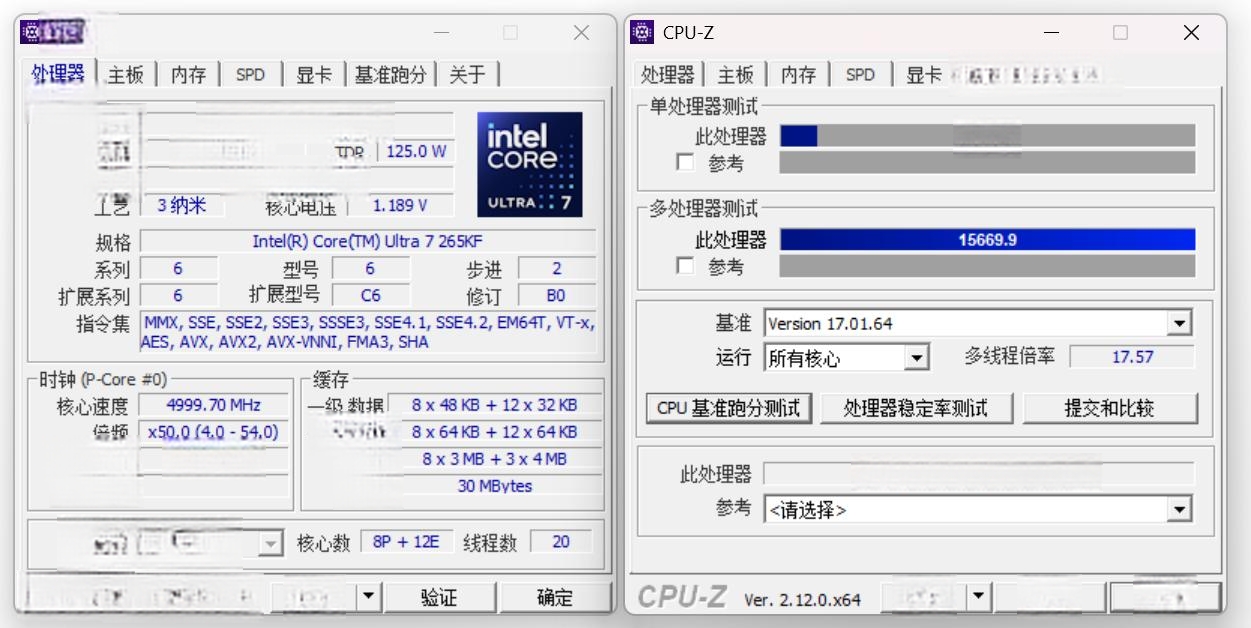Click the single-processor 此处理器 score bar
The width and height of the screenshot is (1251, 628).
point(987,136)
